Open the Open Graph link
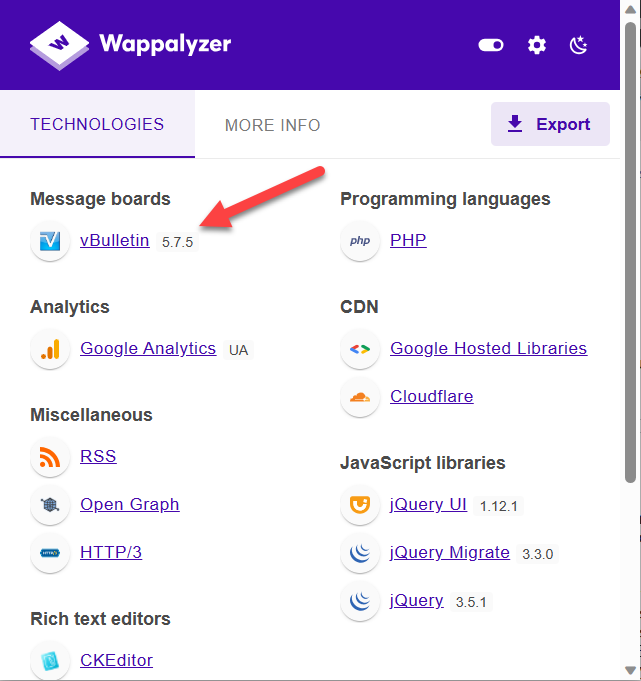This screenshot has width=641, height=681. (x=130, y=504)
